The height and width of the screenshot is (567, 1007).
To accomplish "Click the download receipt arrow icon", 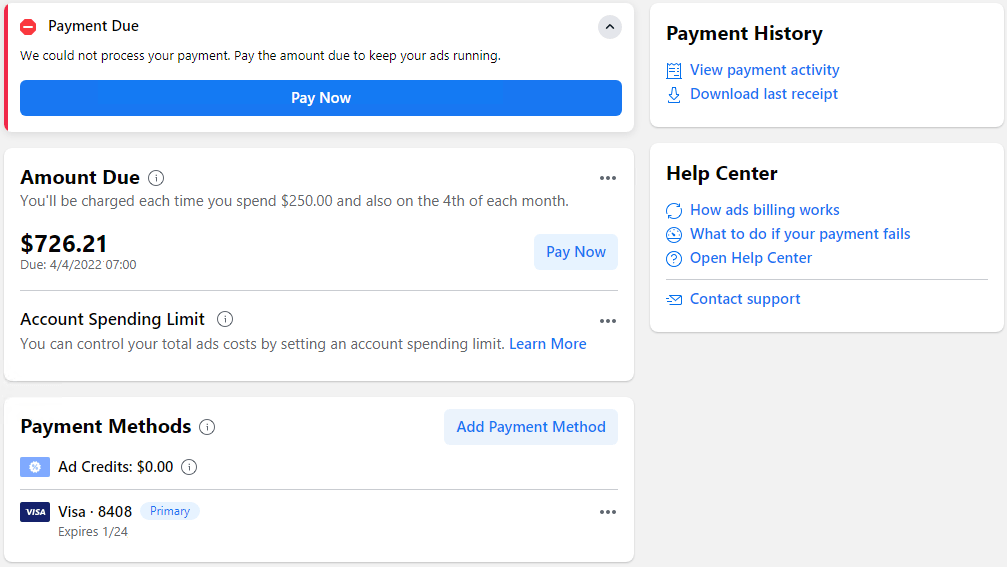I will 674,94.
